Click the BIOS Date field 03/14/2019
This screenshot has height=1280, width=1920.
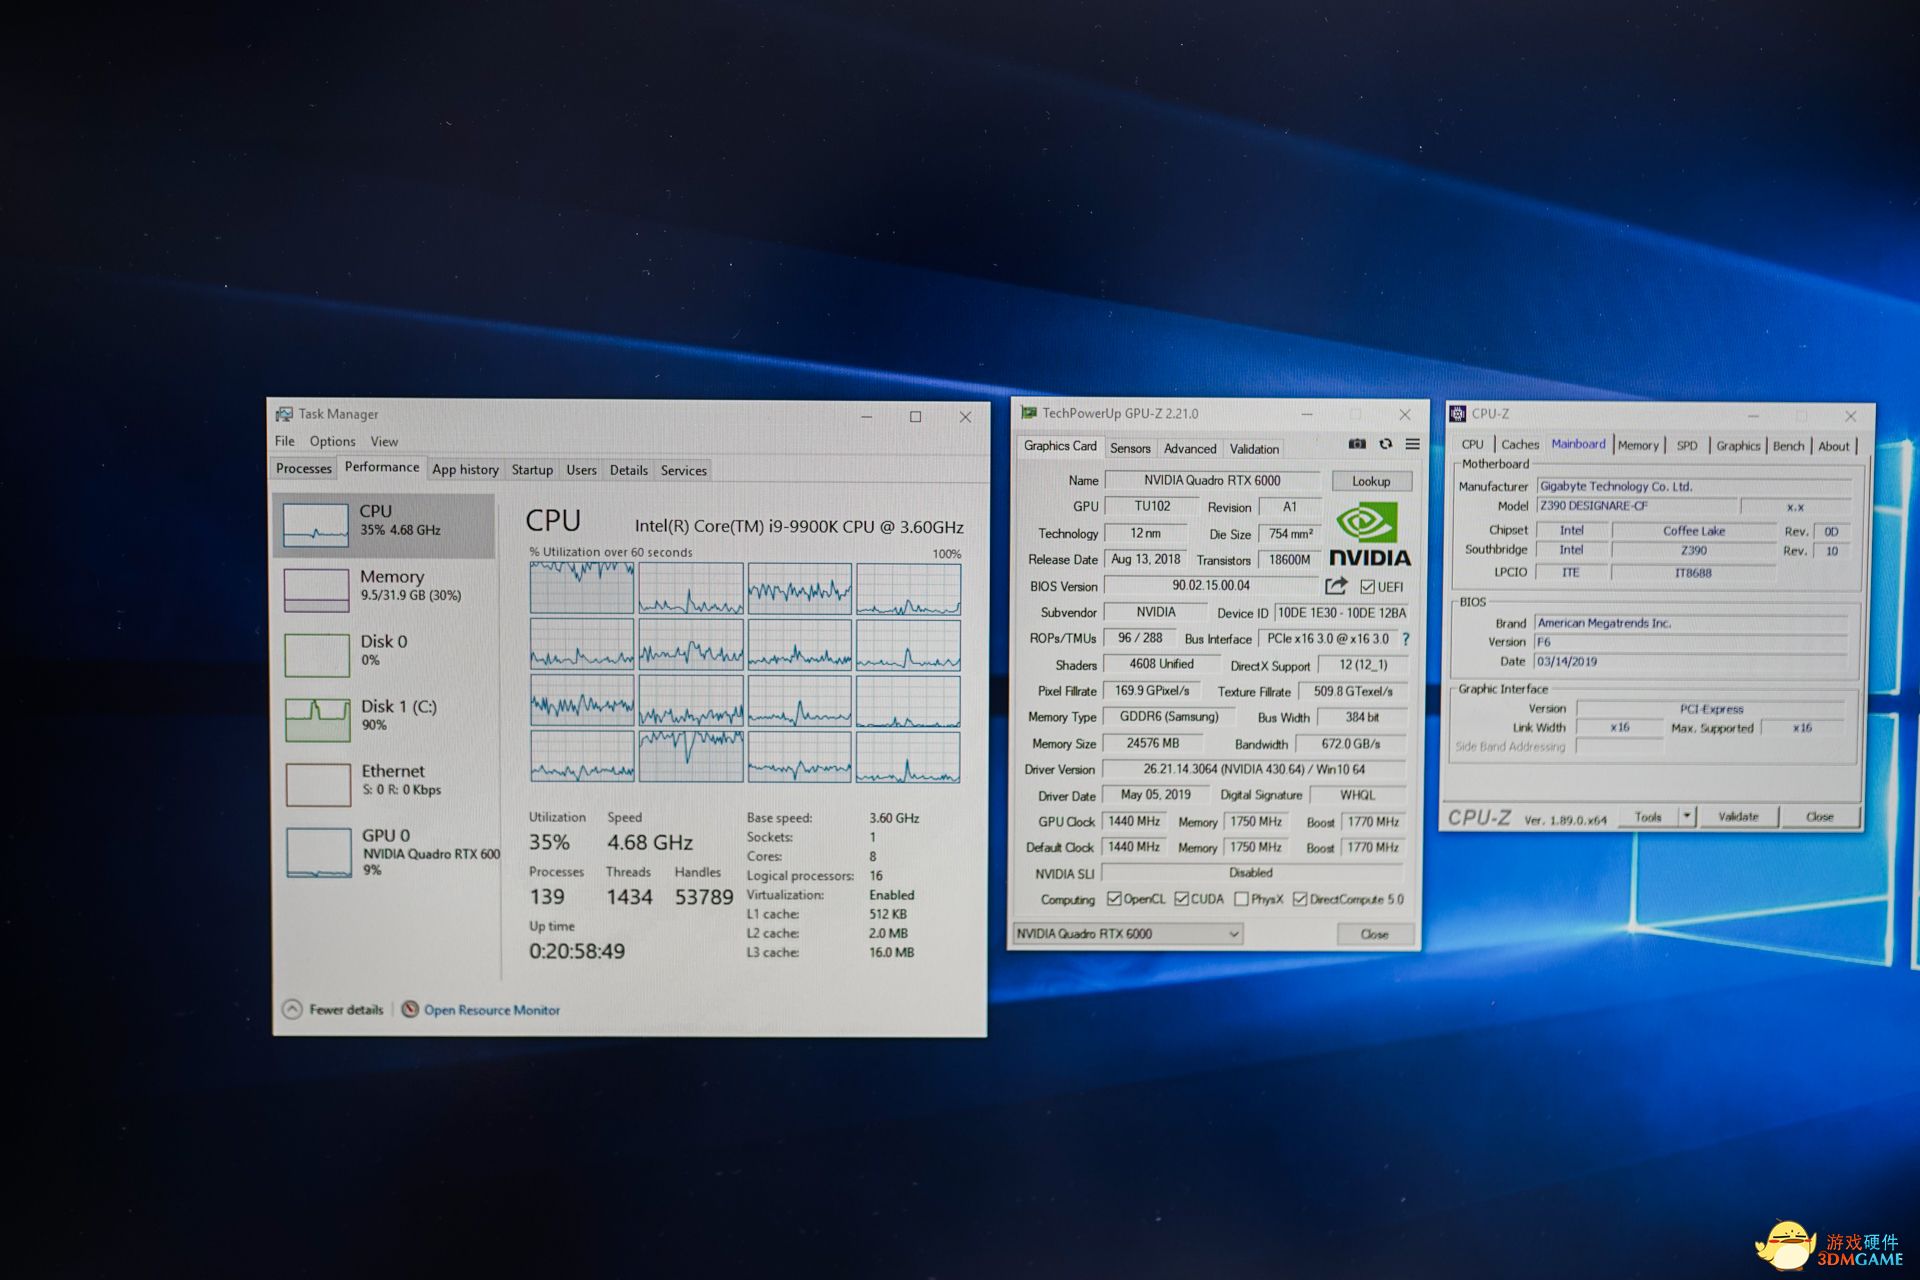coord(1690,661)
